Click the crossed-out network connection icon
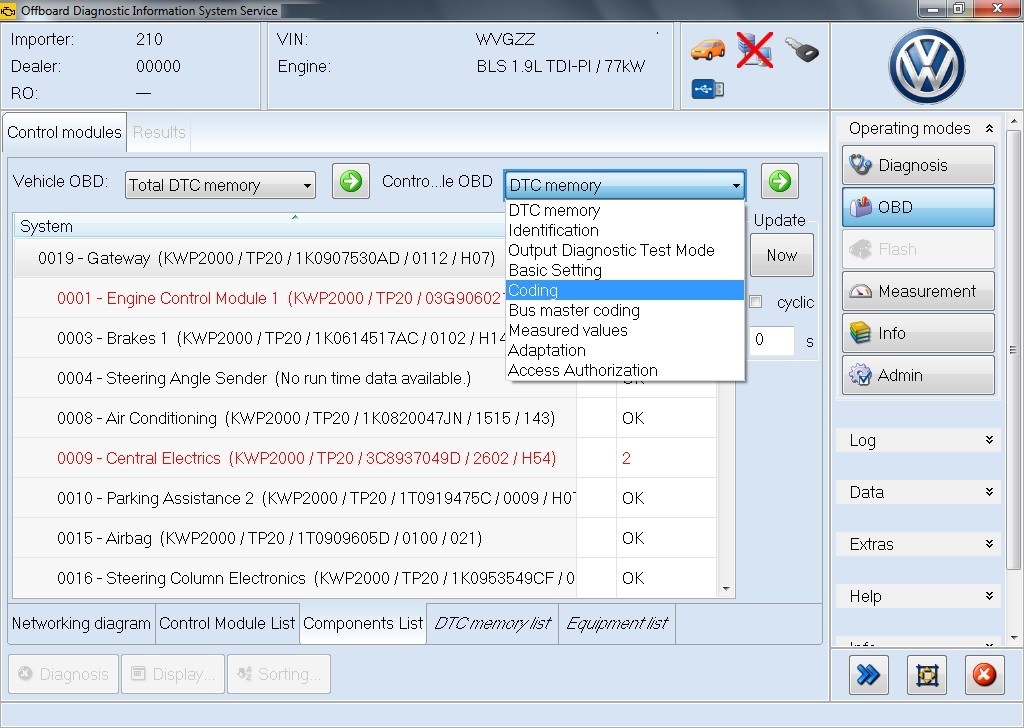 pyautogui.click(x=754, y=50)
